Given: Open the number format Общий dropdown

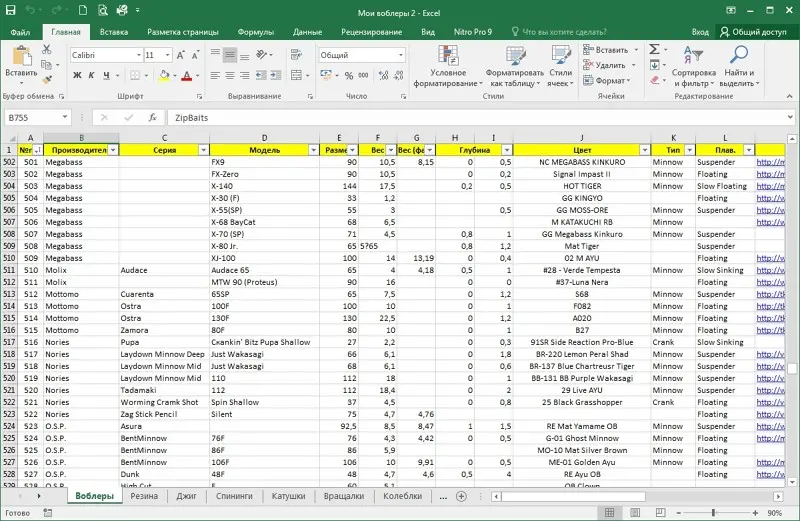Looking at the screenshot, I should [401, 55].
